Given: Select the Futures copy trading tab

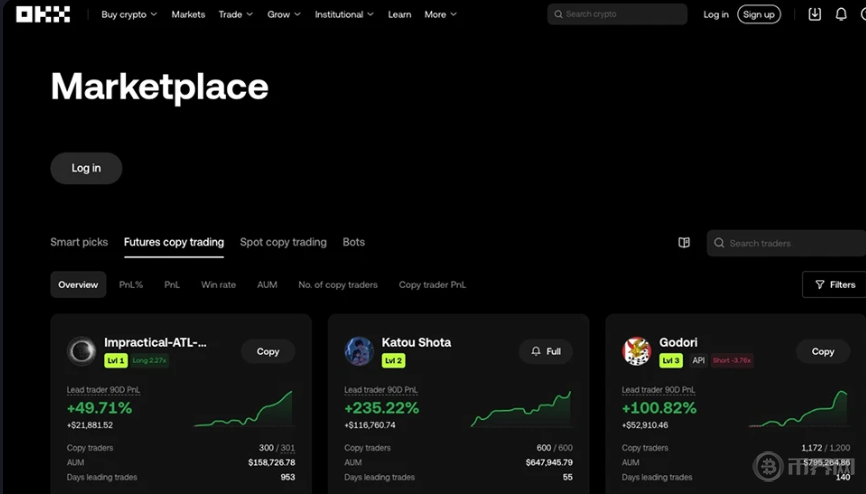Looking at the screenshot, I should (x=174, y=242).
